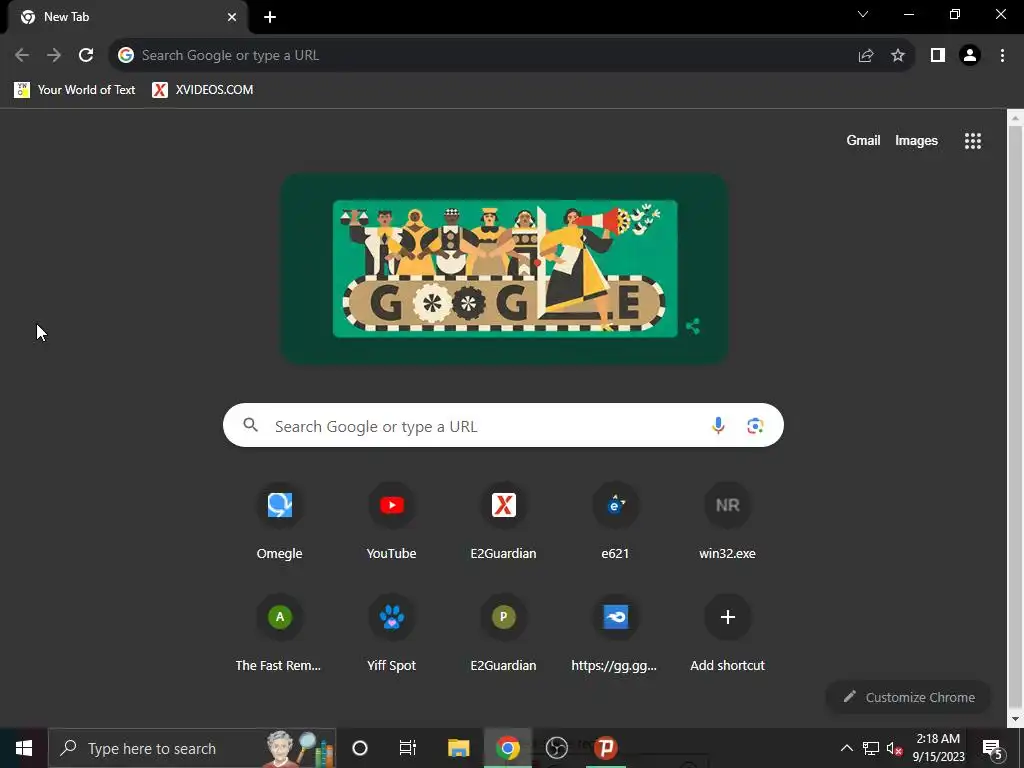Open Your World of Text bookmark
Viewport: 1024px width, 768px height.
click(x=74, y=90)
